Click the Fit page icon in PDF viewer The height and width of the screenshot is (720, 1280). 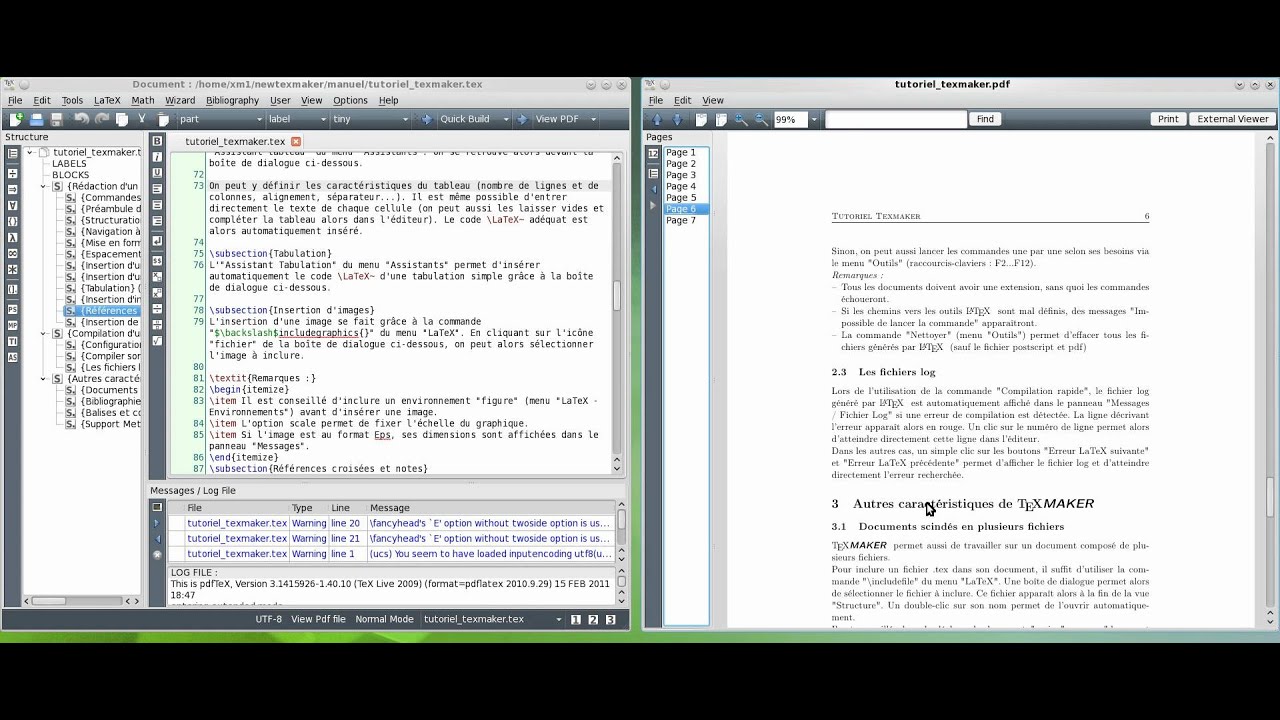(x=721, y=119)
